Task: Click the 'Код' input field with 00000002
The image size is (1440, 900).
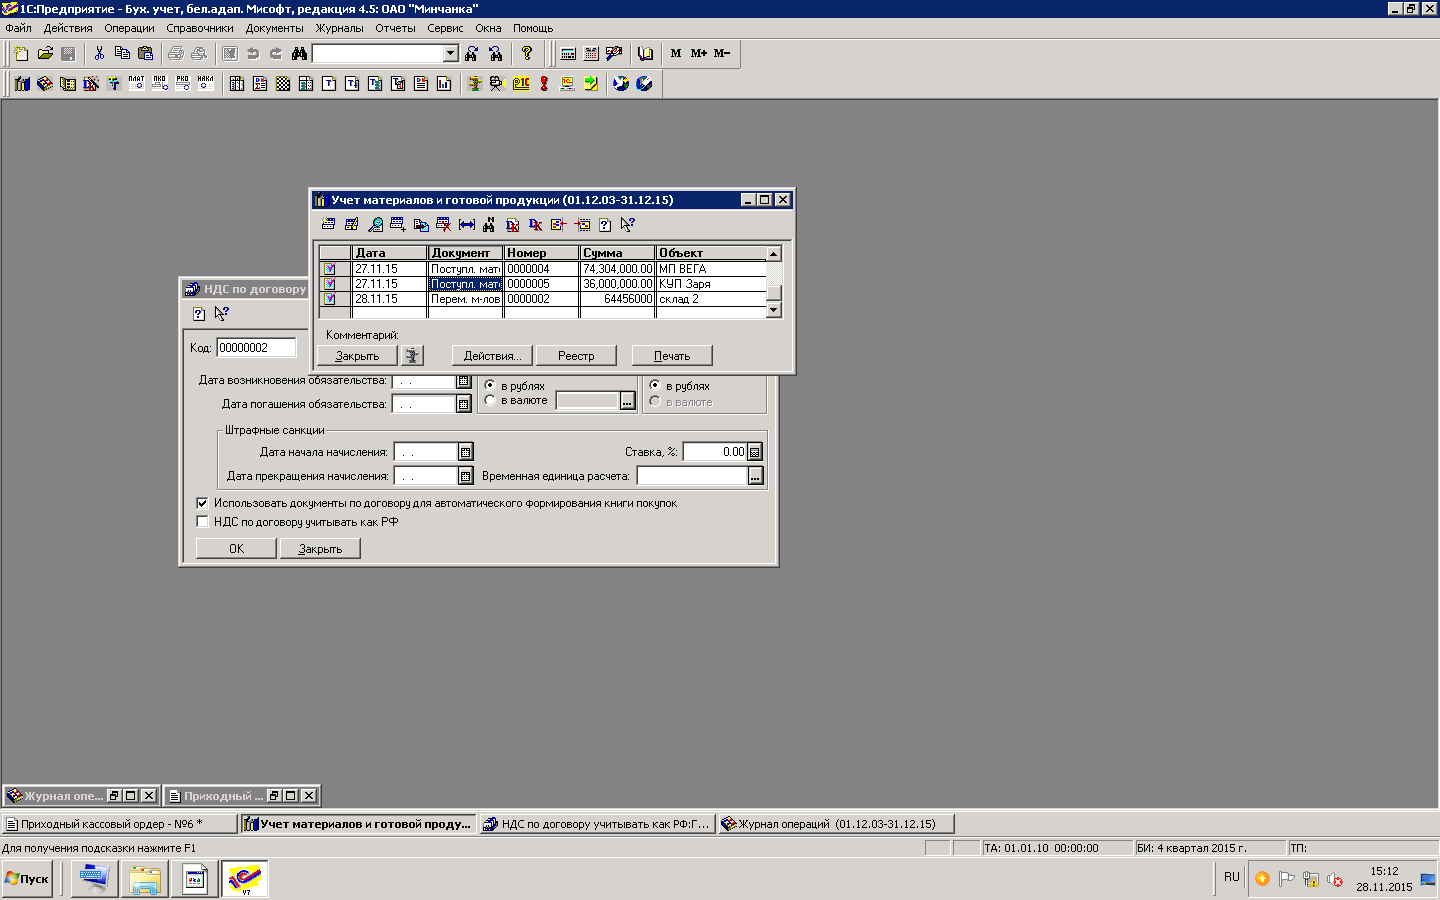Action: (x=256, y=347)
